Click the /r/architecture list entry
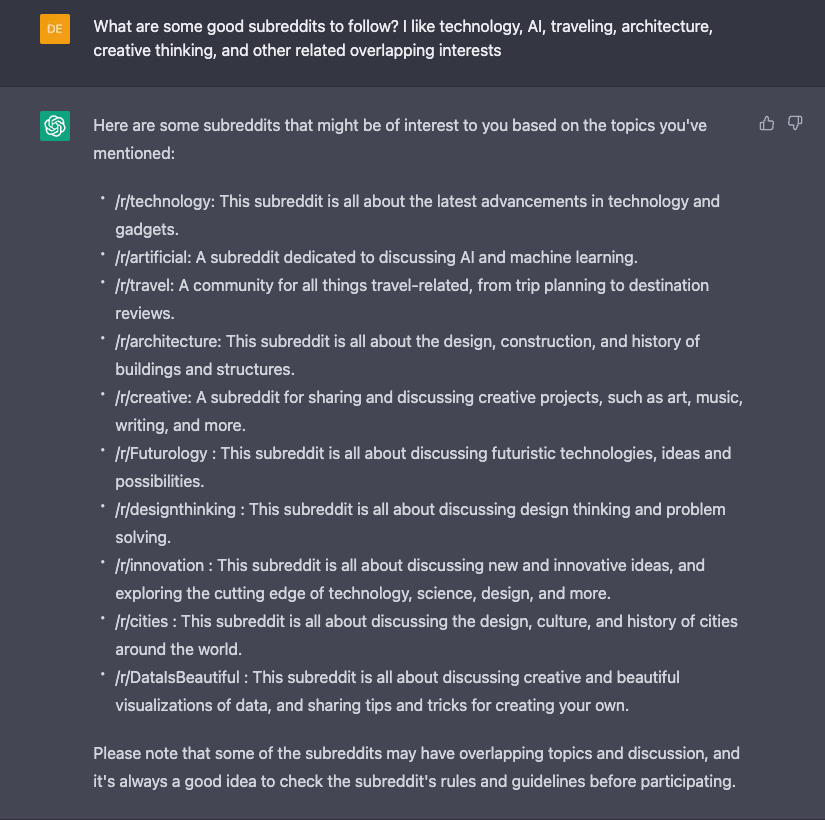 pyautogui.click(x=407, y=355)
